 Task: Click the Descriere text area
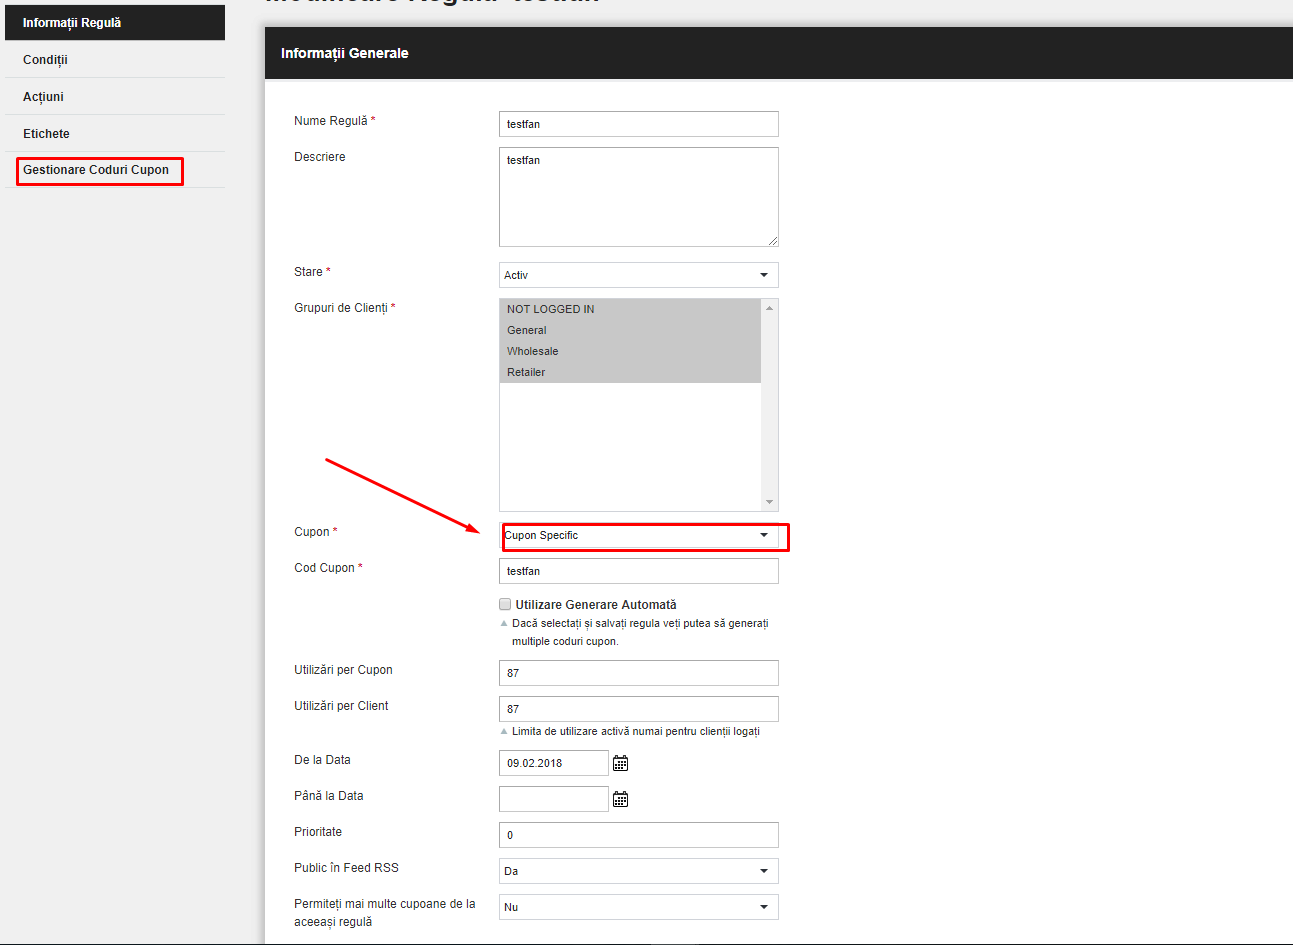638,197
